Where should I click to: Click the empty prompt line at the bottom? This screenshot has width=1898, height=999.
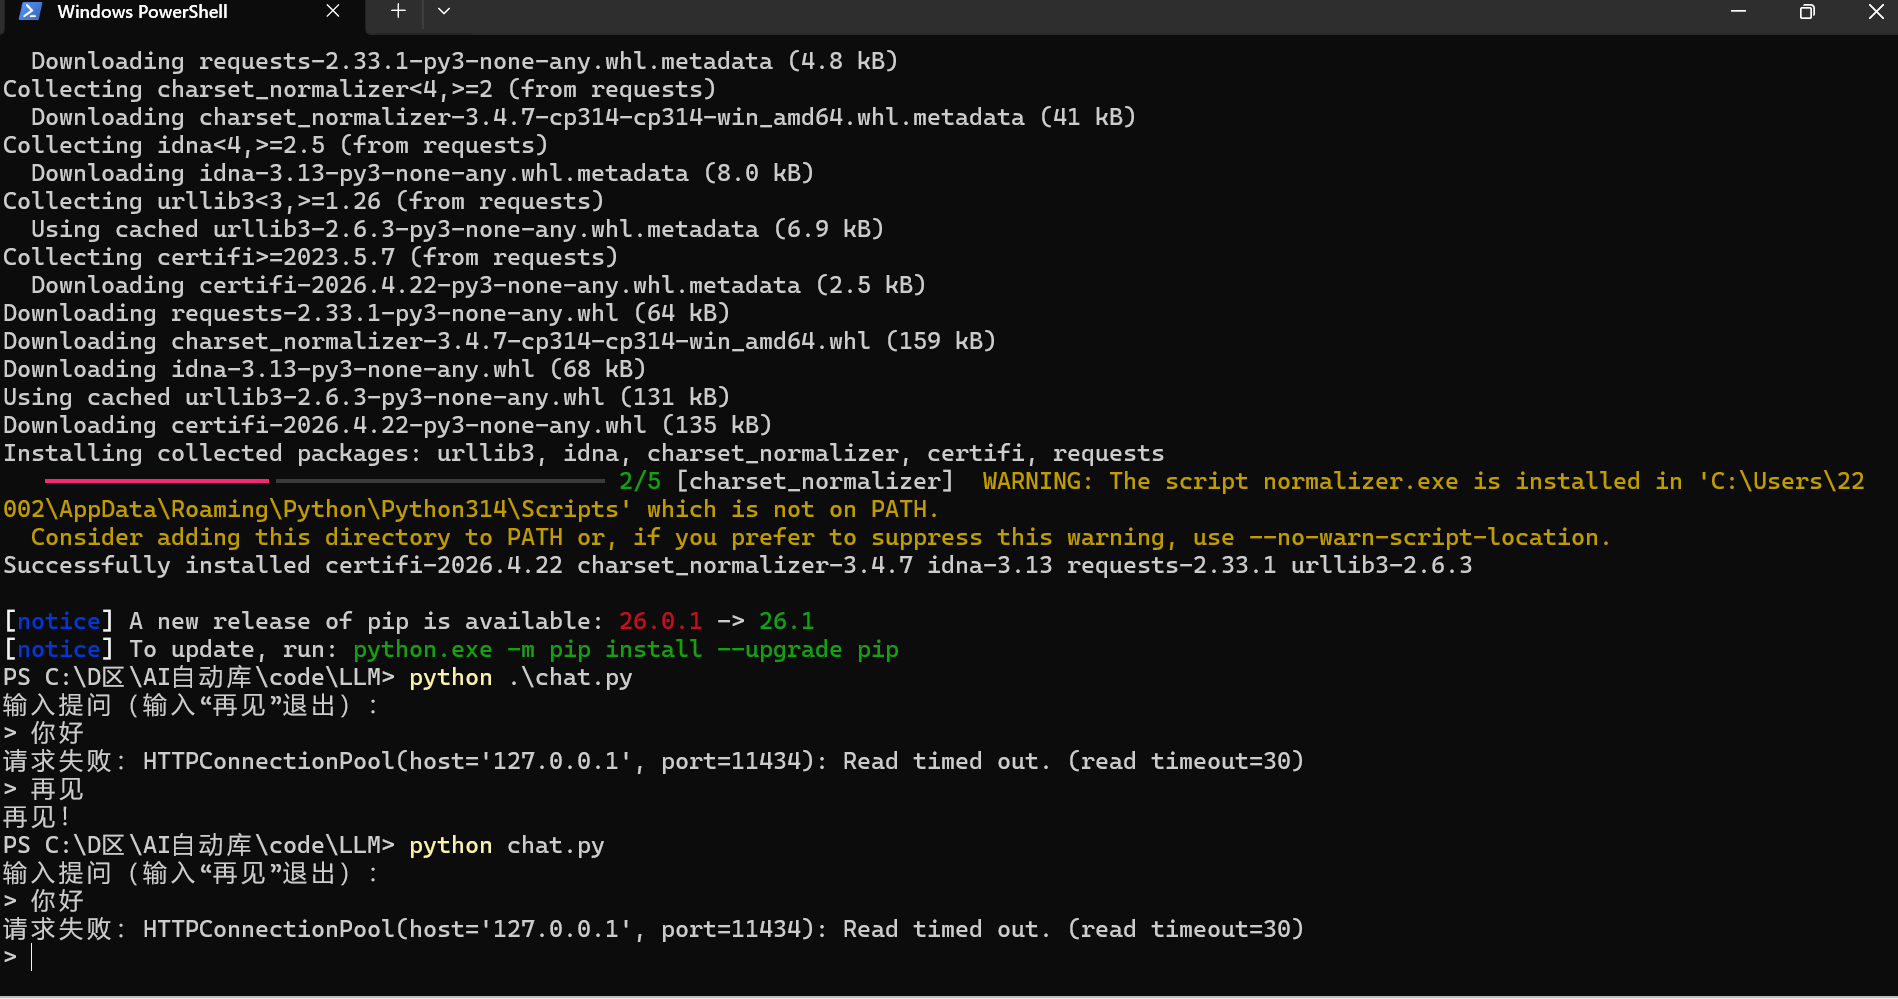(x=949, y=958)
